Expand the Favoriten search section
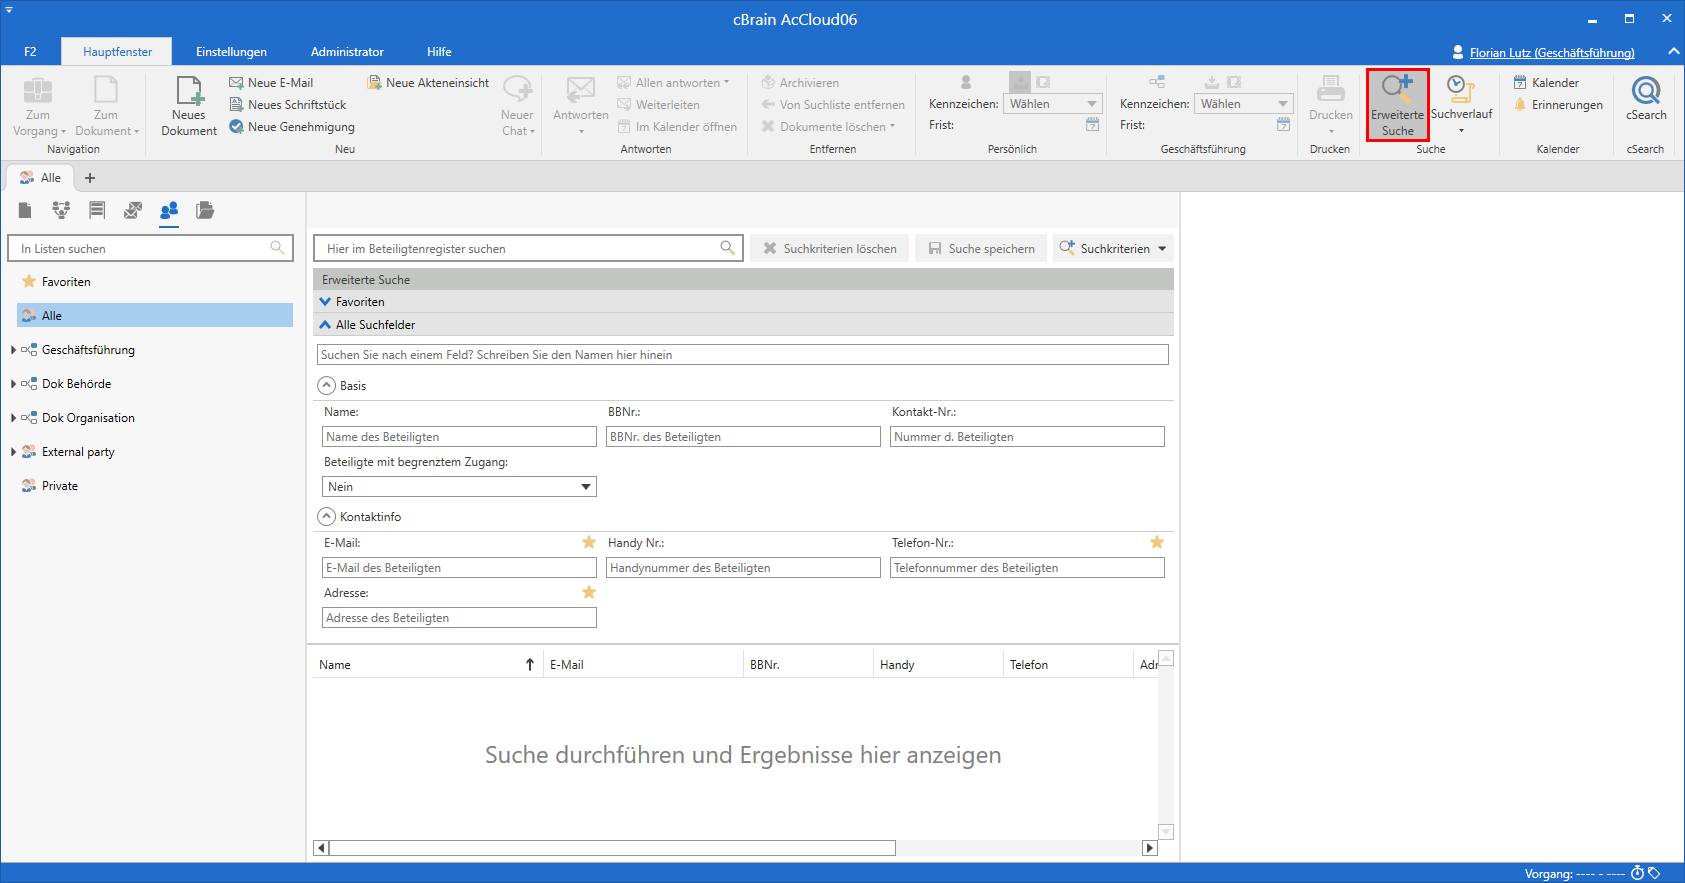 (325, 301)
